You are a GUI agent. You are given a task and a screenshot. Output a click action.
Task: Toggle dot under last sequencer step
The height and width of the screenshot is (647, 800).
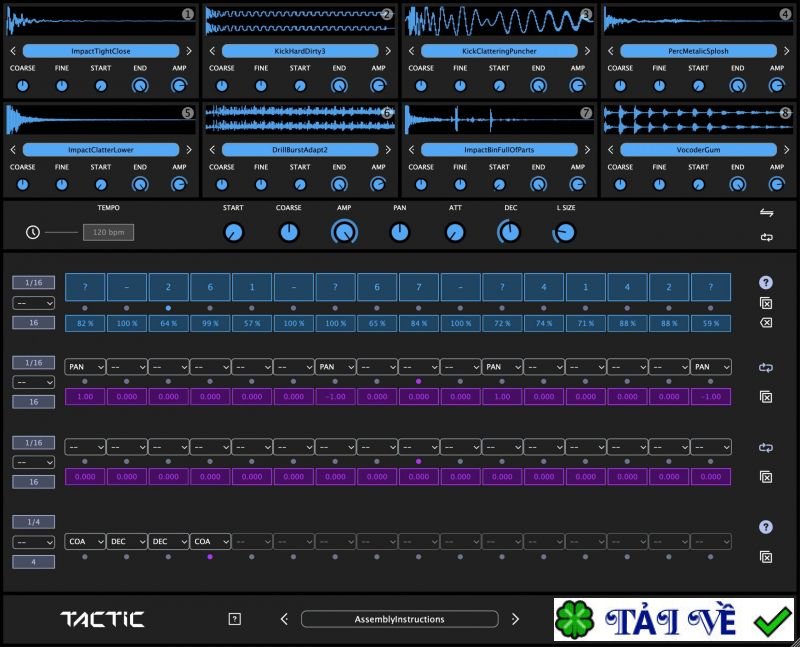click(711, 308)
